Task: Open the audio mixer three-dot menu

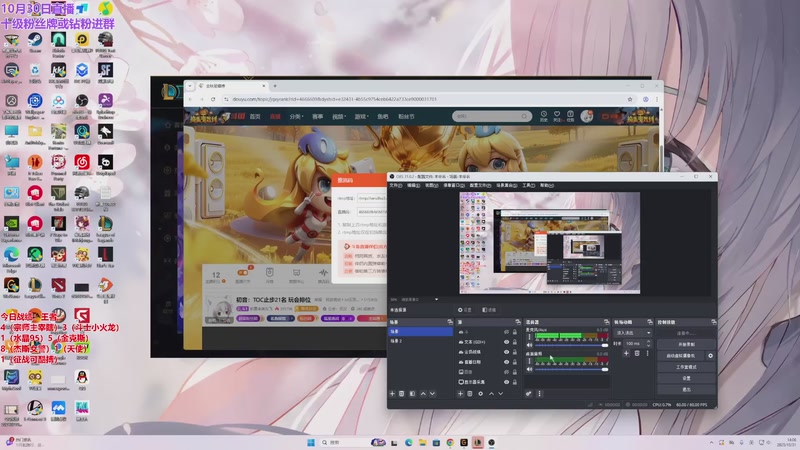Action: pyautogui.click(x=539, y=393)
